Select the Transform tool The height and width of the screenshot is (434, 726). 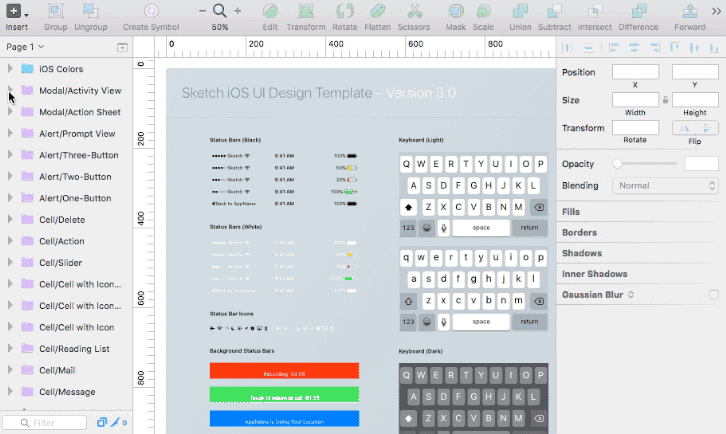[306, 11]
